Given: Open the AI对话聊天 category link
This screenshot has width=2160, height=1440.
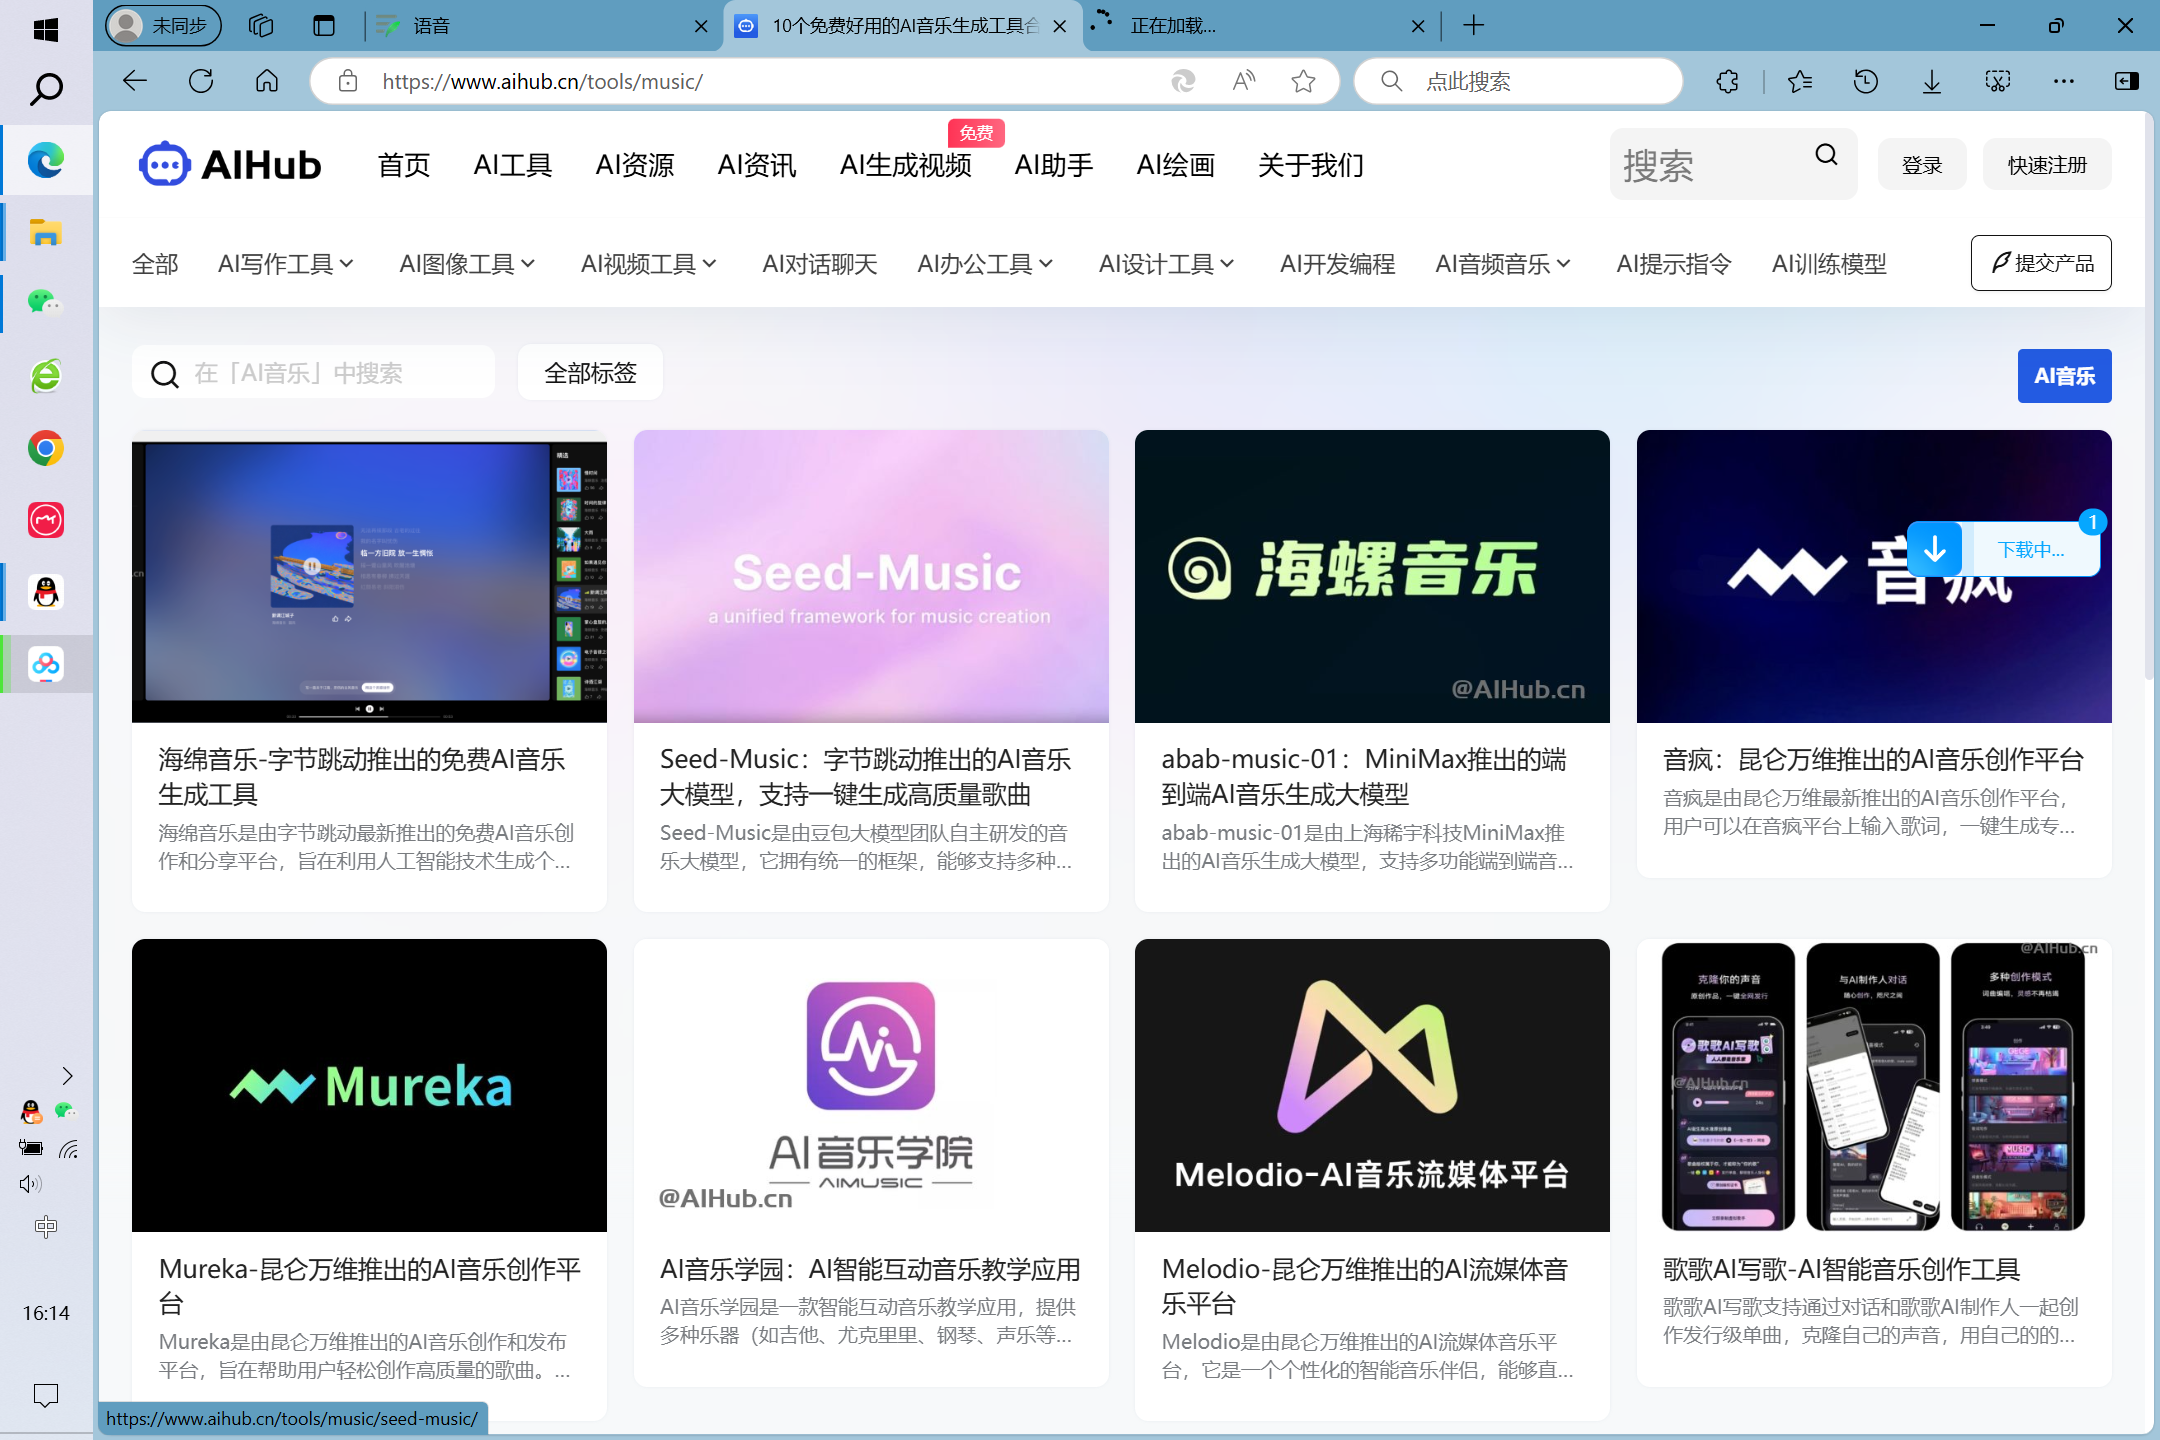Looking at the screenshot, I should click(820, 264).
